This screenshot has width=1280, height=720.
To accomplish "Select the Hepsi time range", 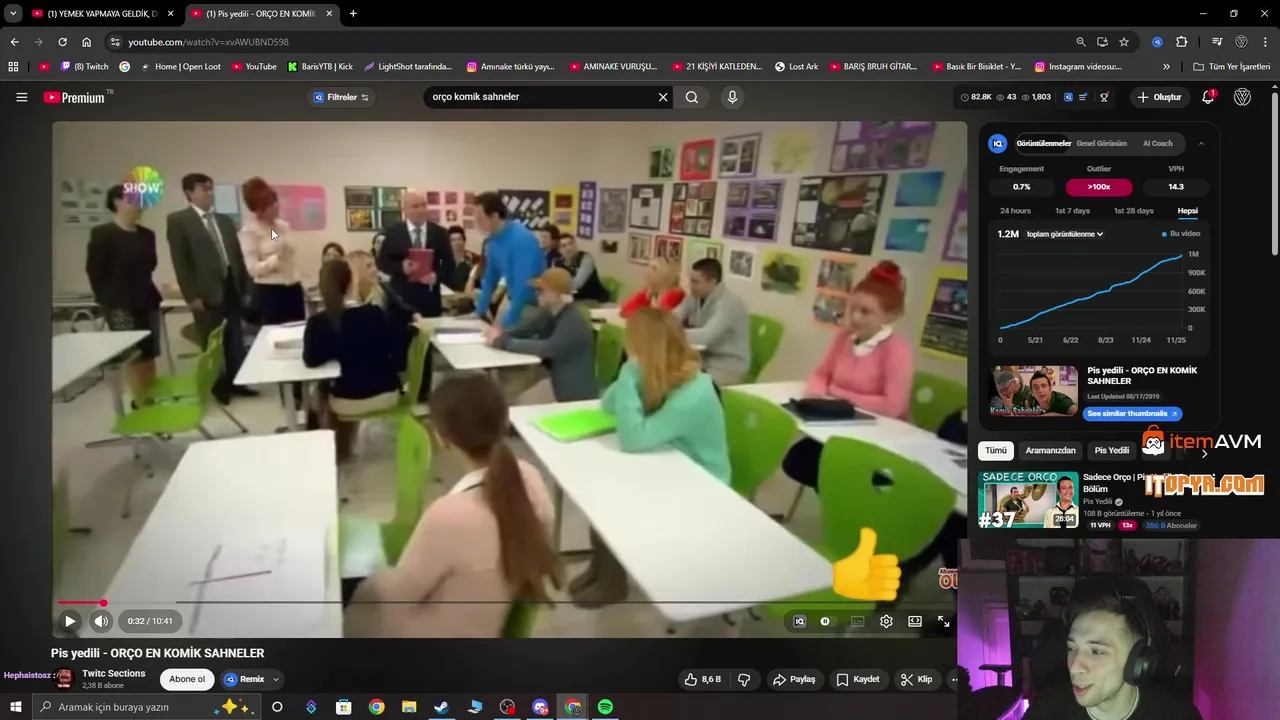I will tap(1187, 211).
